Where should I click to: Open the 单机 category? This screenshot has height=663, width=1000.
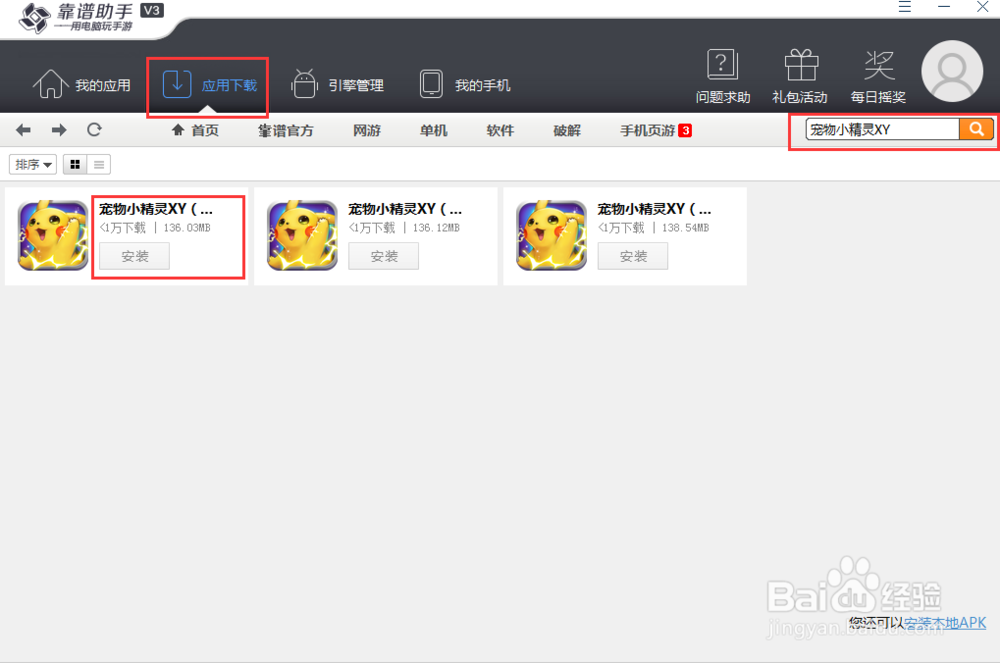click(x=434, y=131)
